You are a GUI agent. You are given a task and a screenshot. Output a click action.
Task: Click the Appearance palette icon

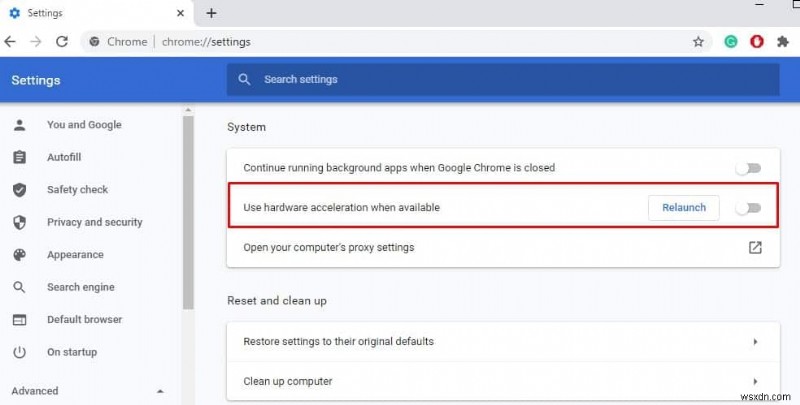(19, 255)
